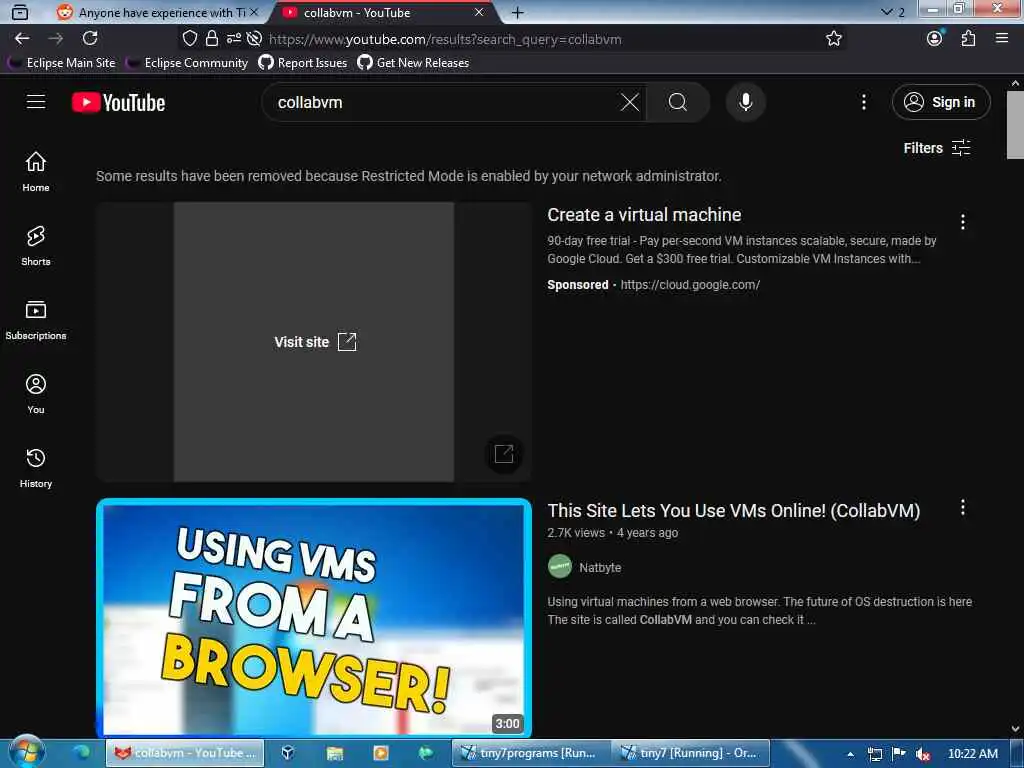Open more options for CollabVM video

pyautogui.click(x=962, y=507)
